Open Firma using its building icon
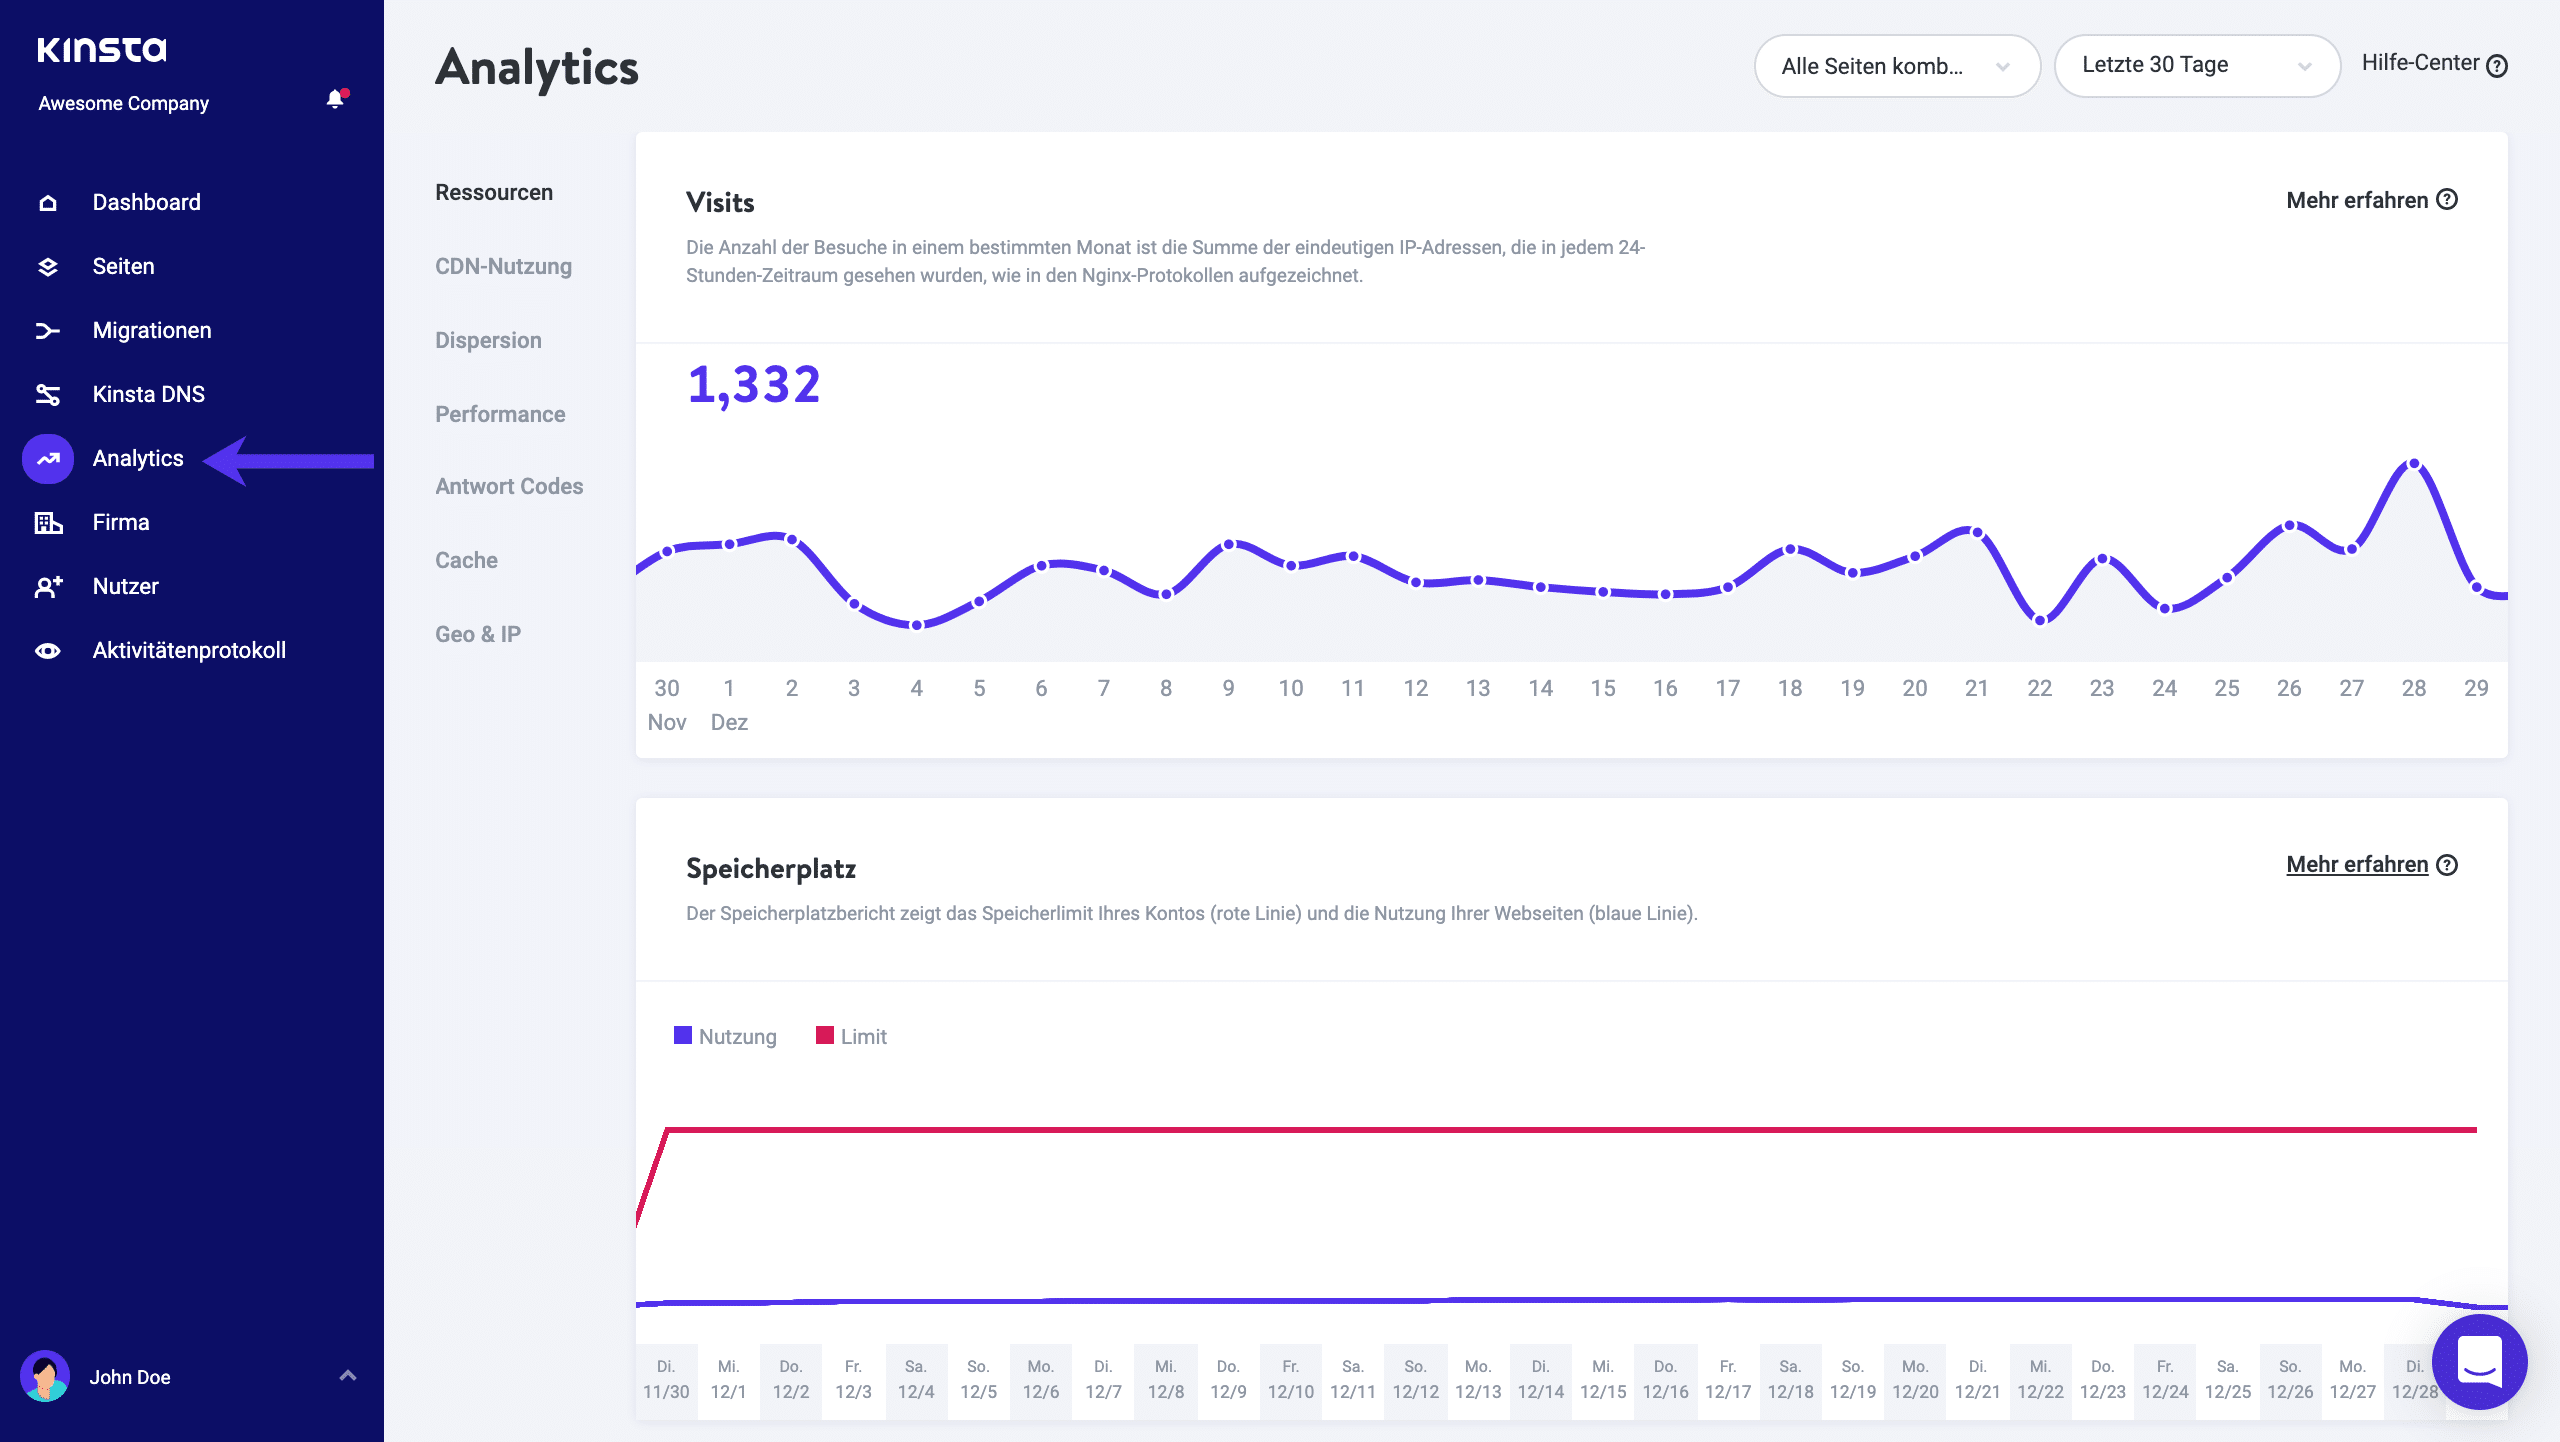Image resolution: width=2560 pixels, height=1442 pixels. [x=47, y=521]
